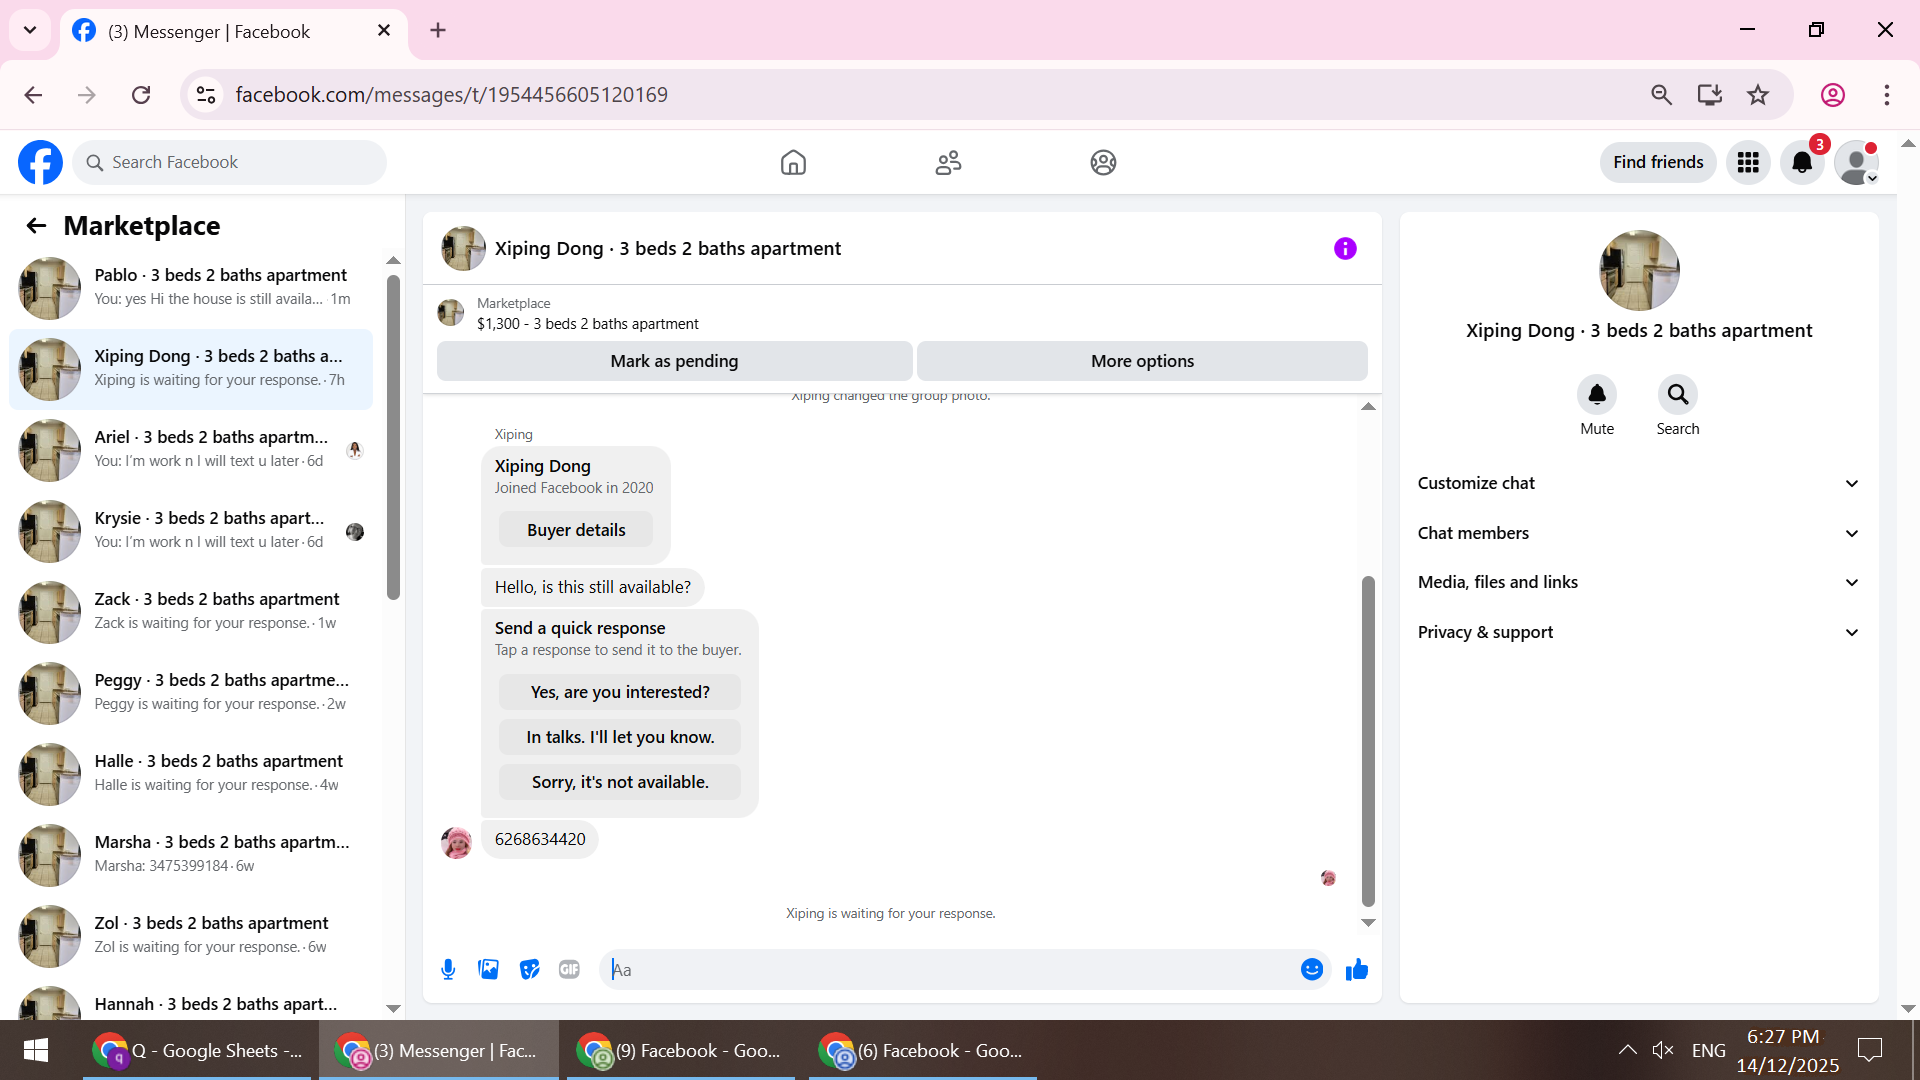Open the Facebook apps grid menu

tap(1748, 162)
